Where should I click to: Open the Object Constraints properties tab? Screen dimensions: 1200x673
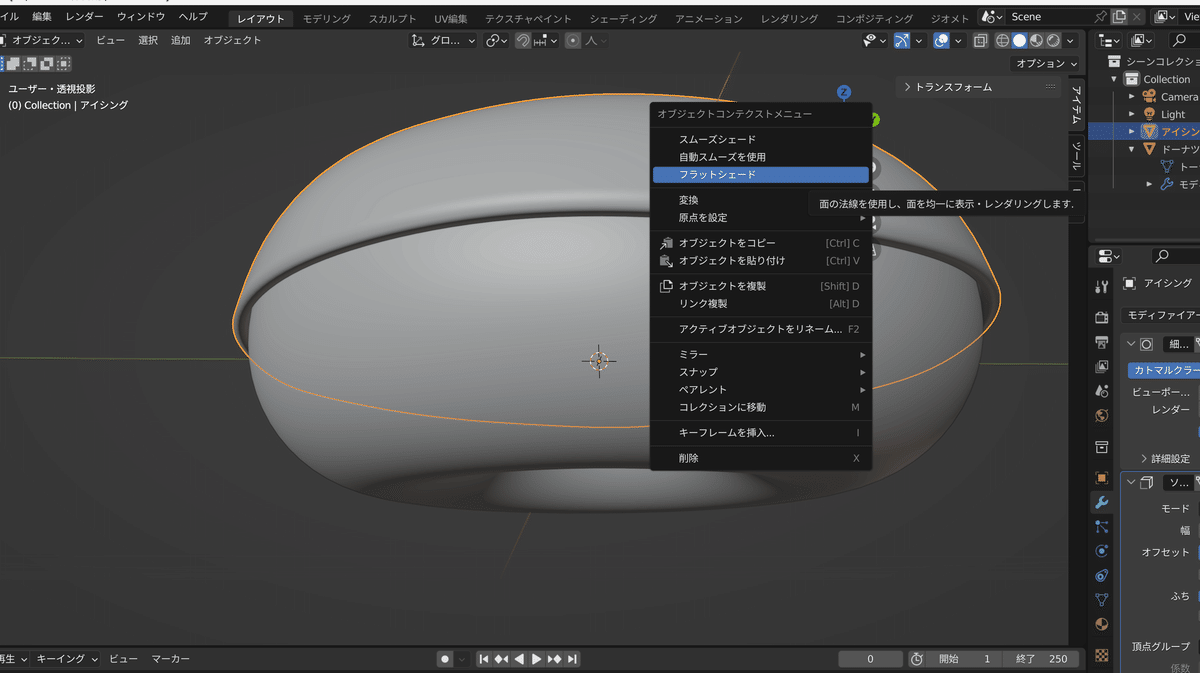click(x=1102, y=576)
